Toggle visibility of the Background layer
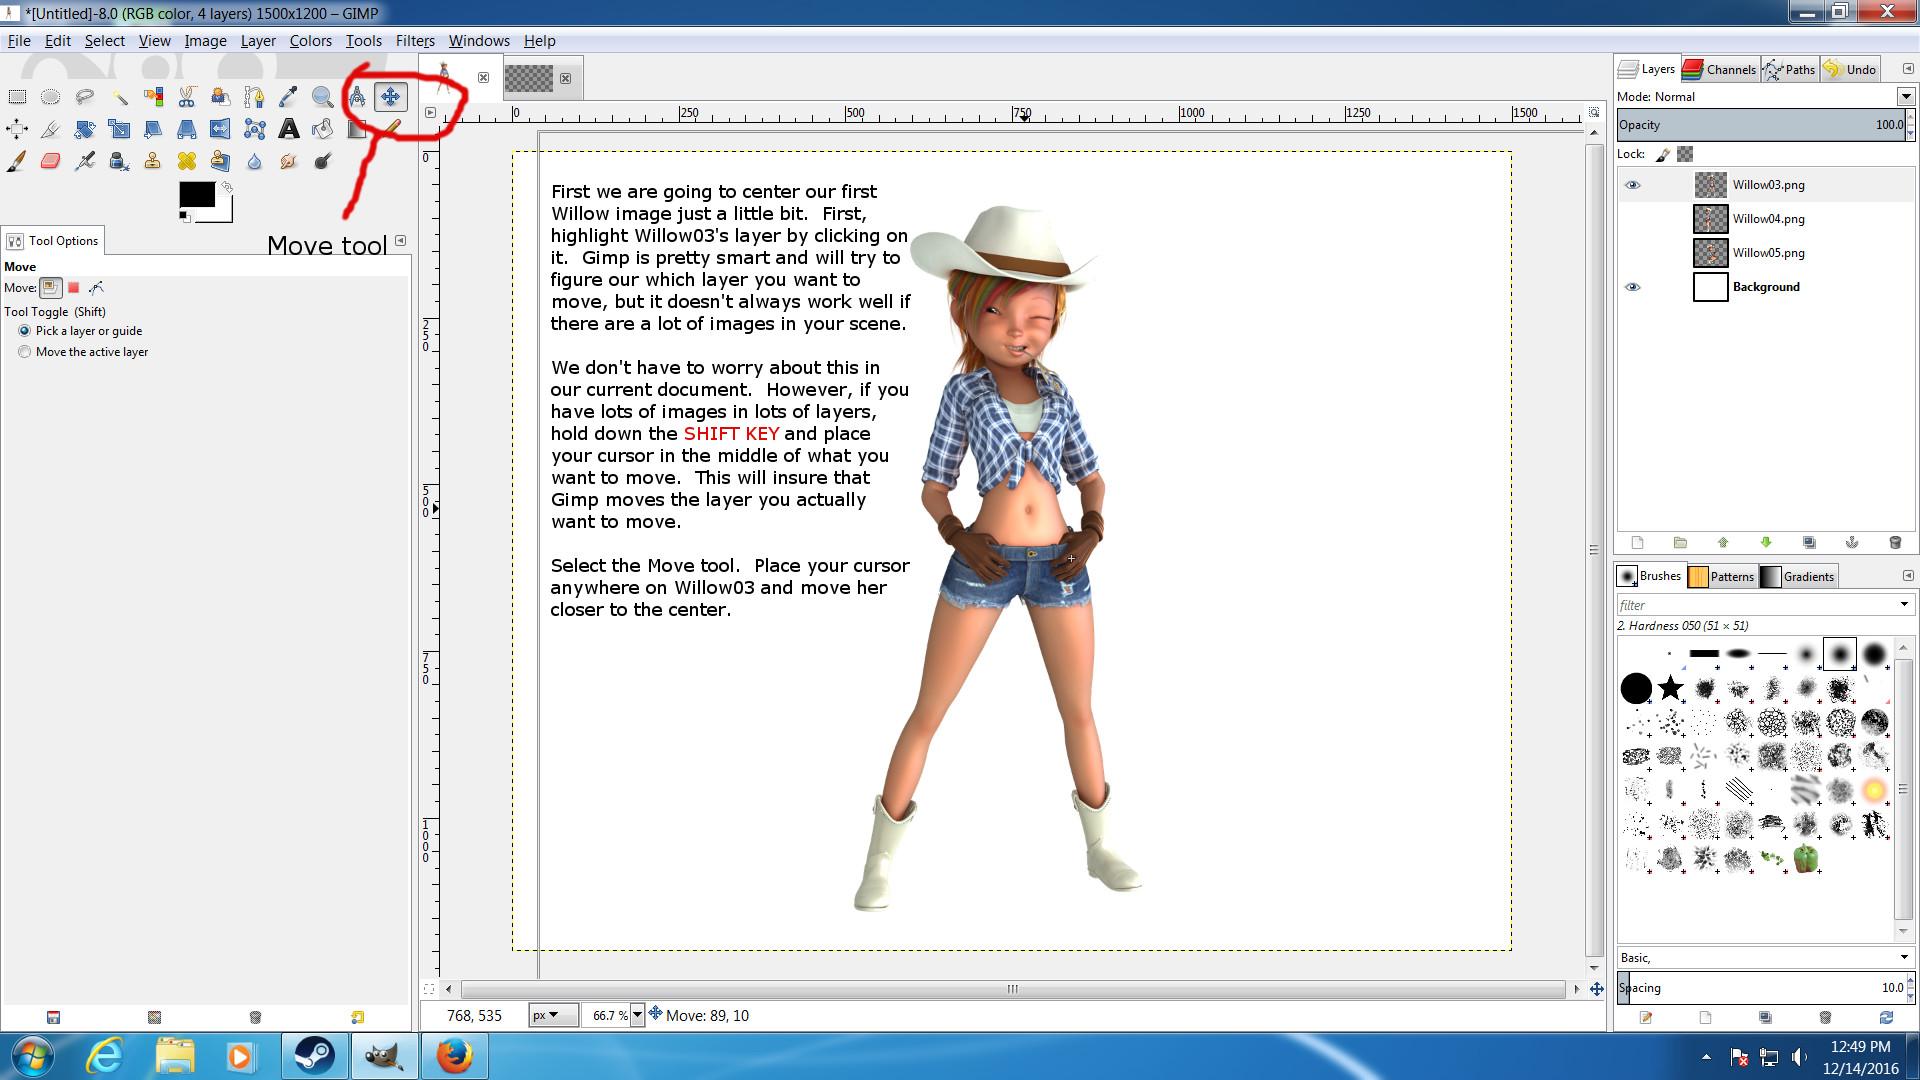The height and width of the screenshot is (1080, 1920). (x=1632, y=287)
